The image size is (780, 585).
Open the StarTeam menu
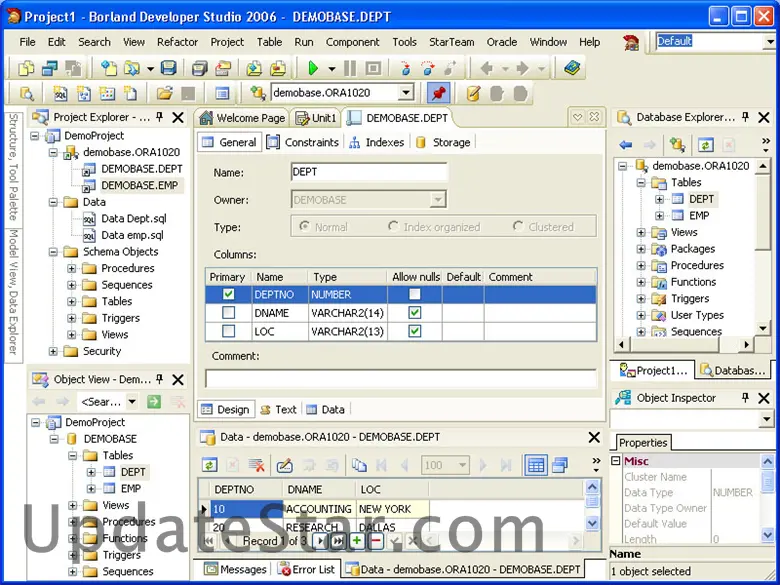[x=451, y=42]
